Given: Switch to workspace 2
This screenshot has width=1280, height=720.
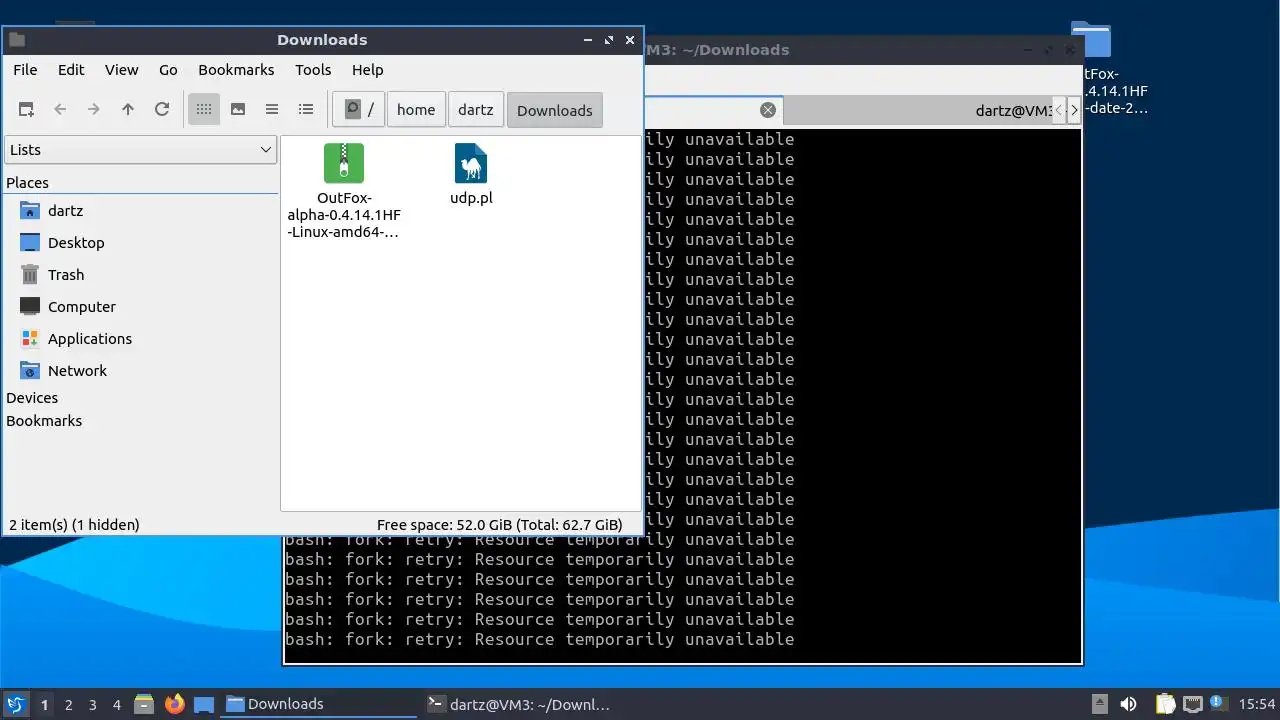Looking at the screenshot, I should 68,705.
